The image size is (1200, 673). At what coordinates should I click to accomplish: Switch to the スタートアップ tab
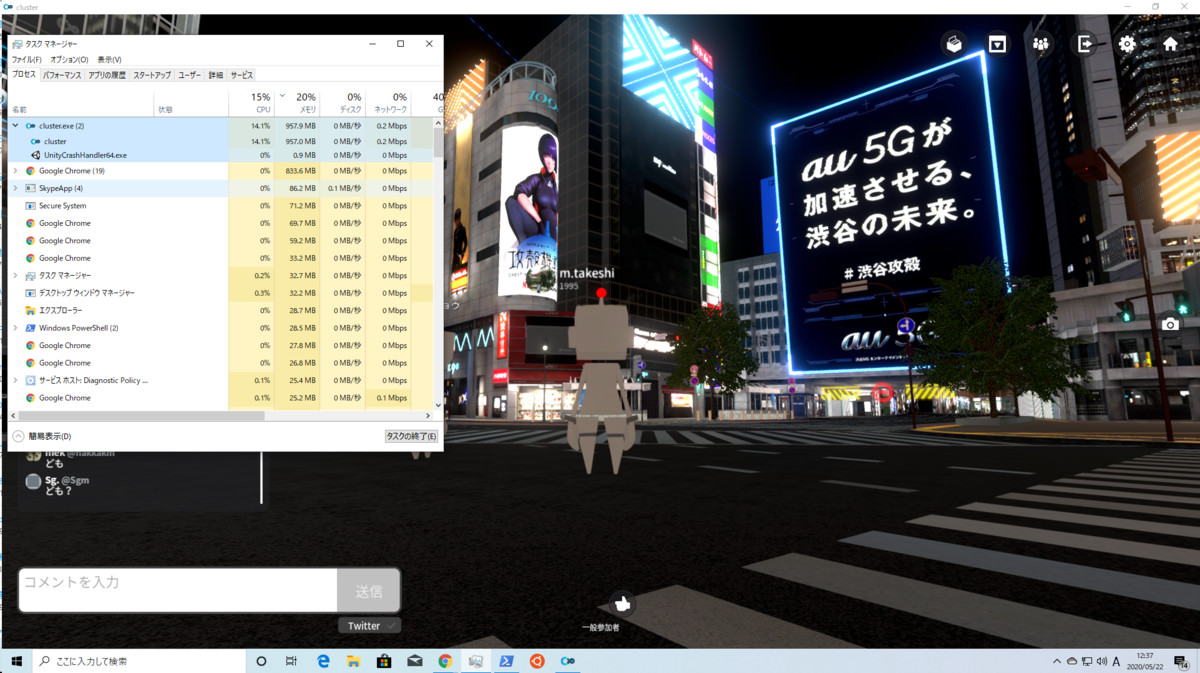click(152, 75)
